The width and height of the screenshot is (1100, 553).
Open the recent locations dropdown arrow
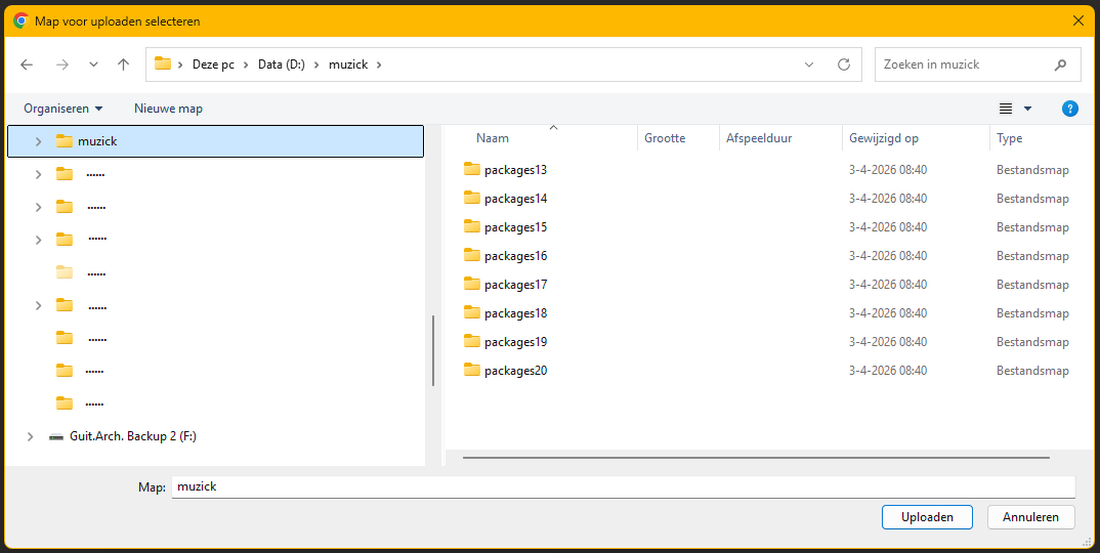tap(93, 65)
